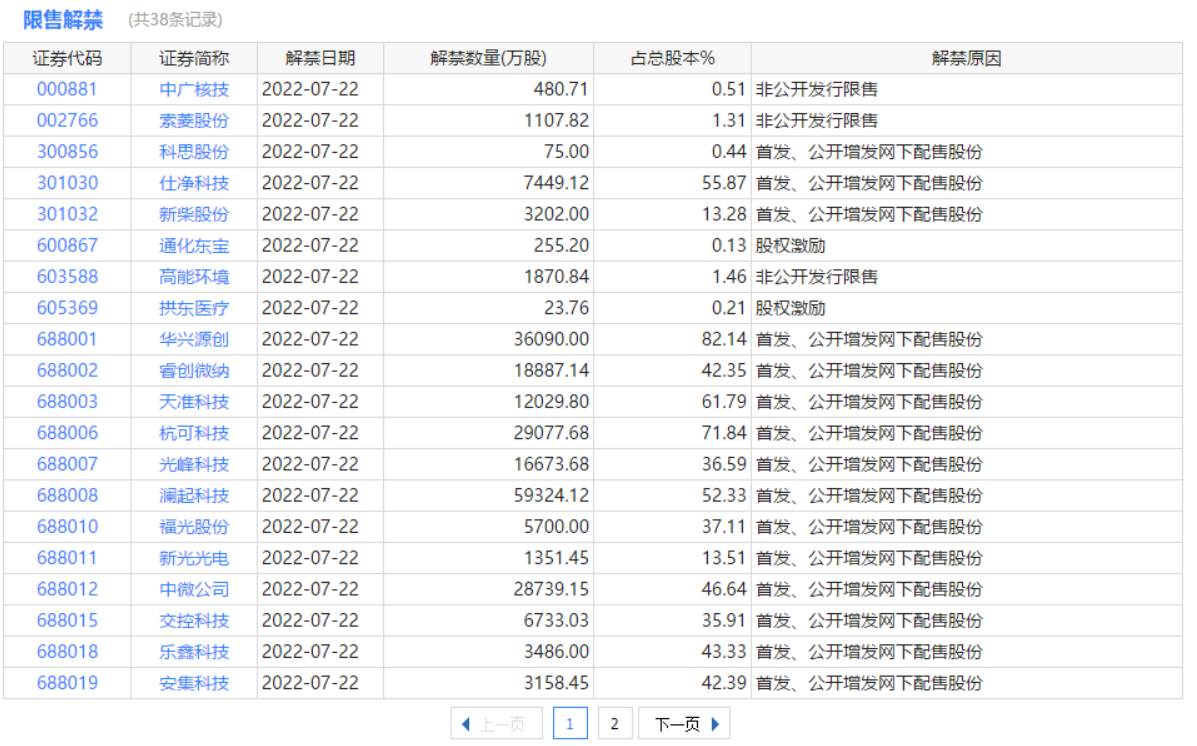Click stock code 600867
1197x746 pixels.
tap(67, 245)
